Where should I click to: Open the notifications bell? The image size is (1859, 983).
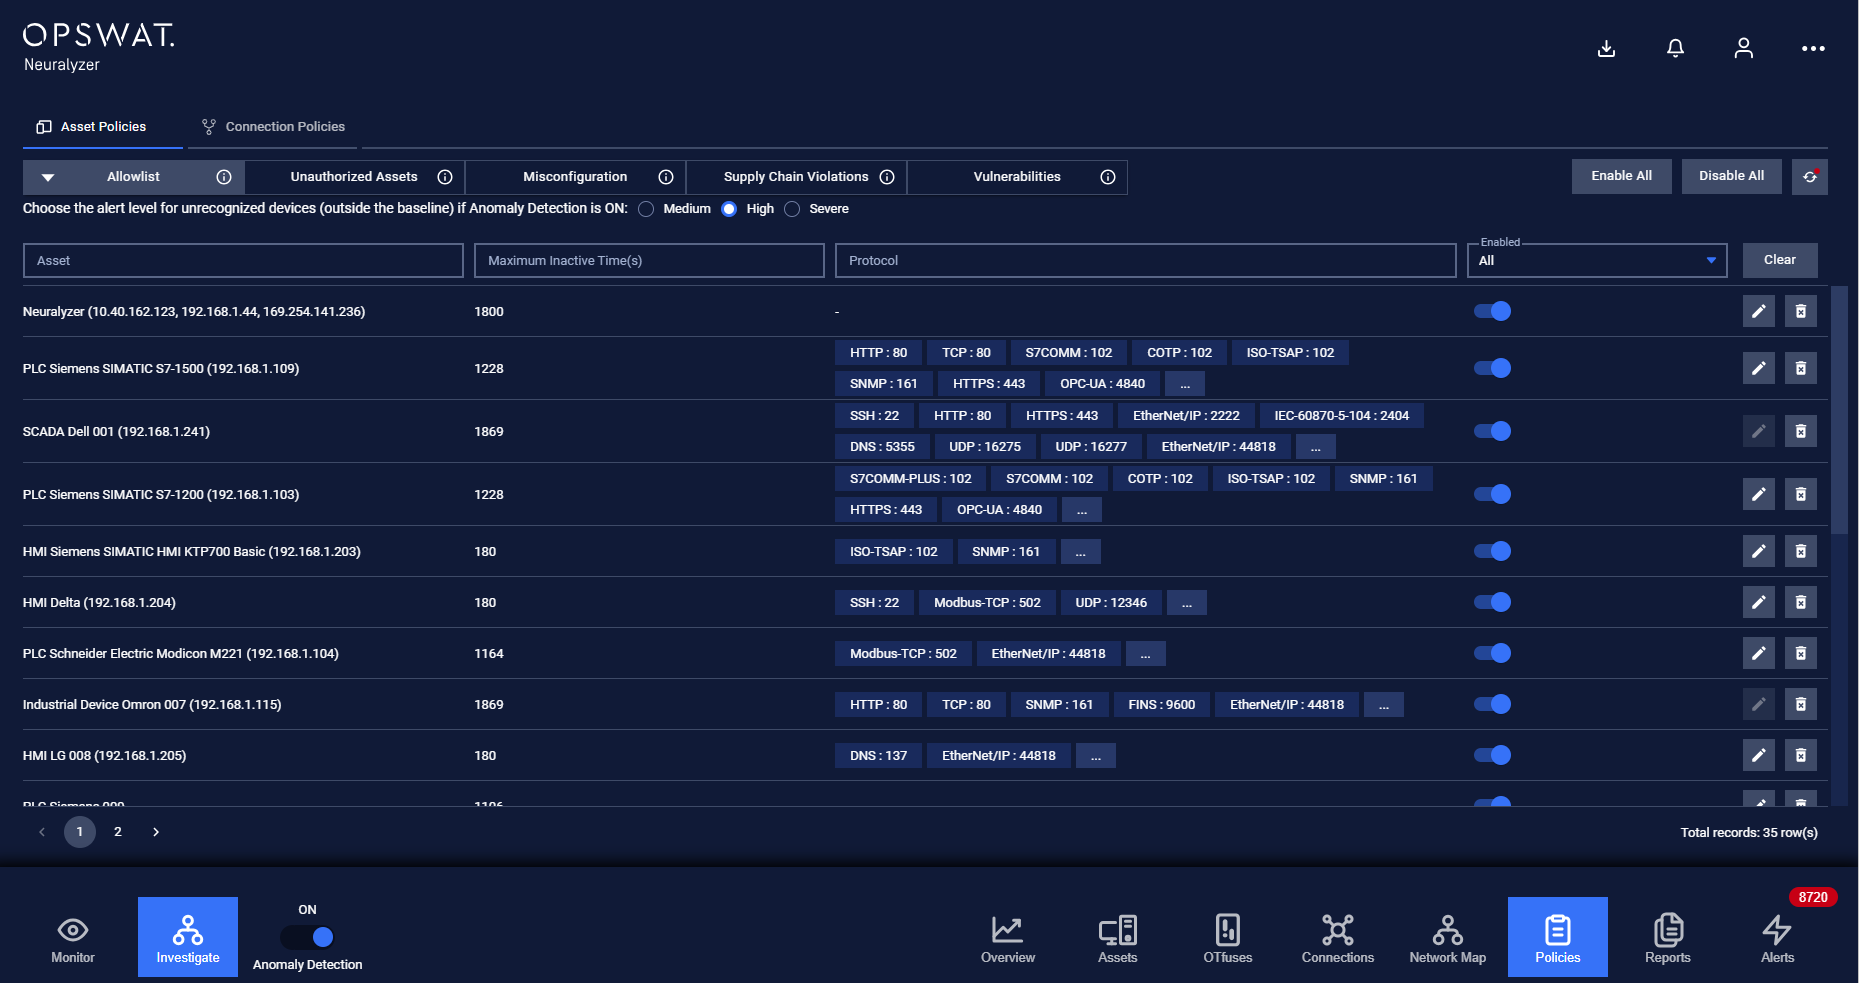(x=1675, y=48)
